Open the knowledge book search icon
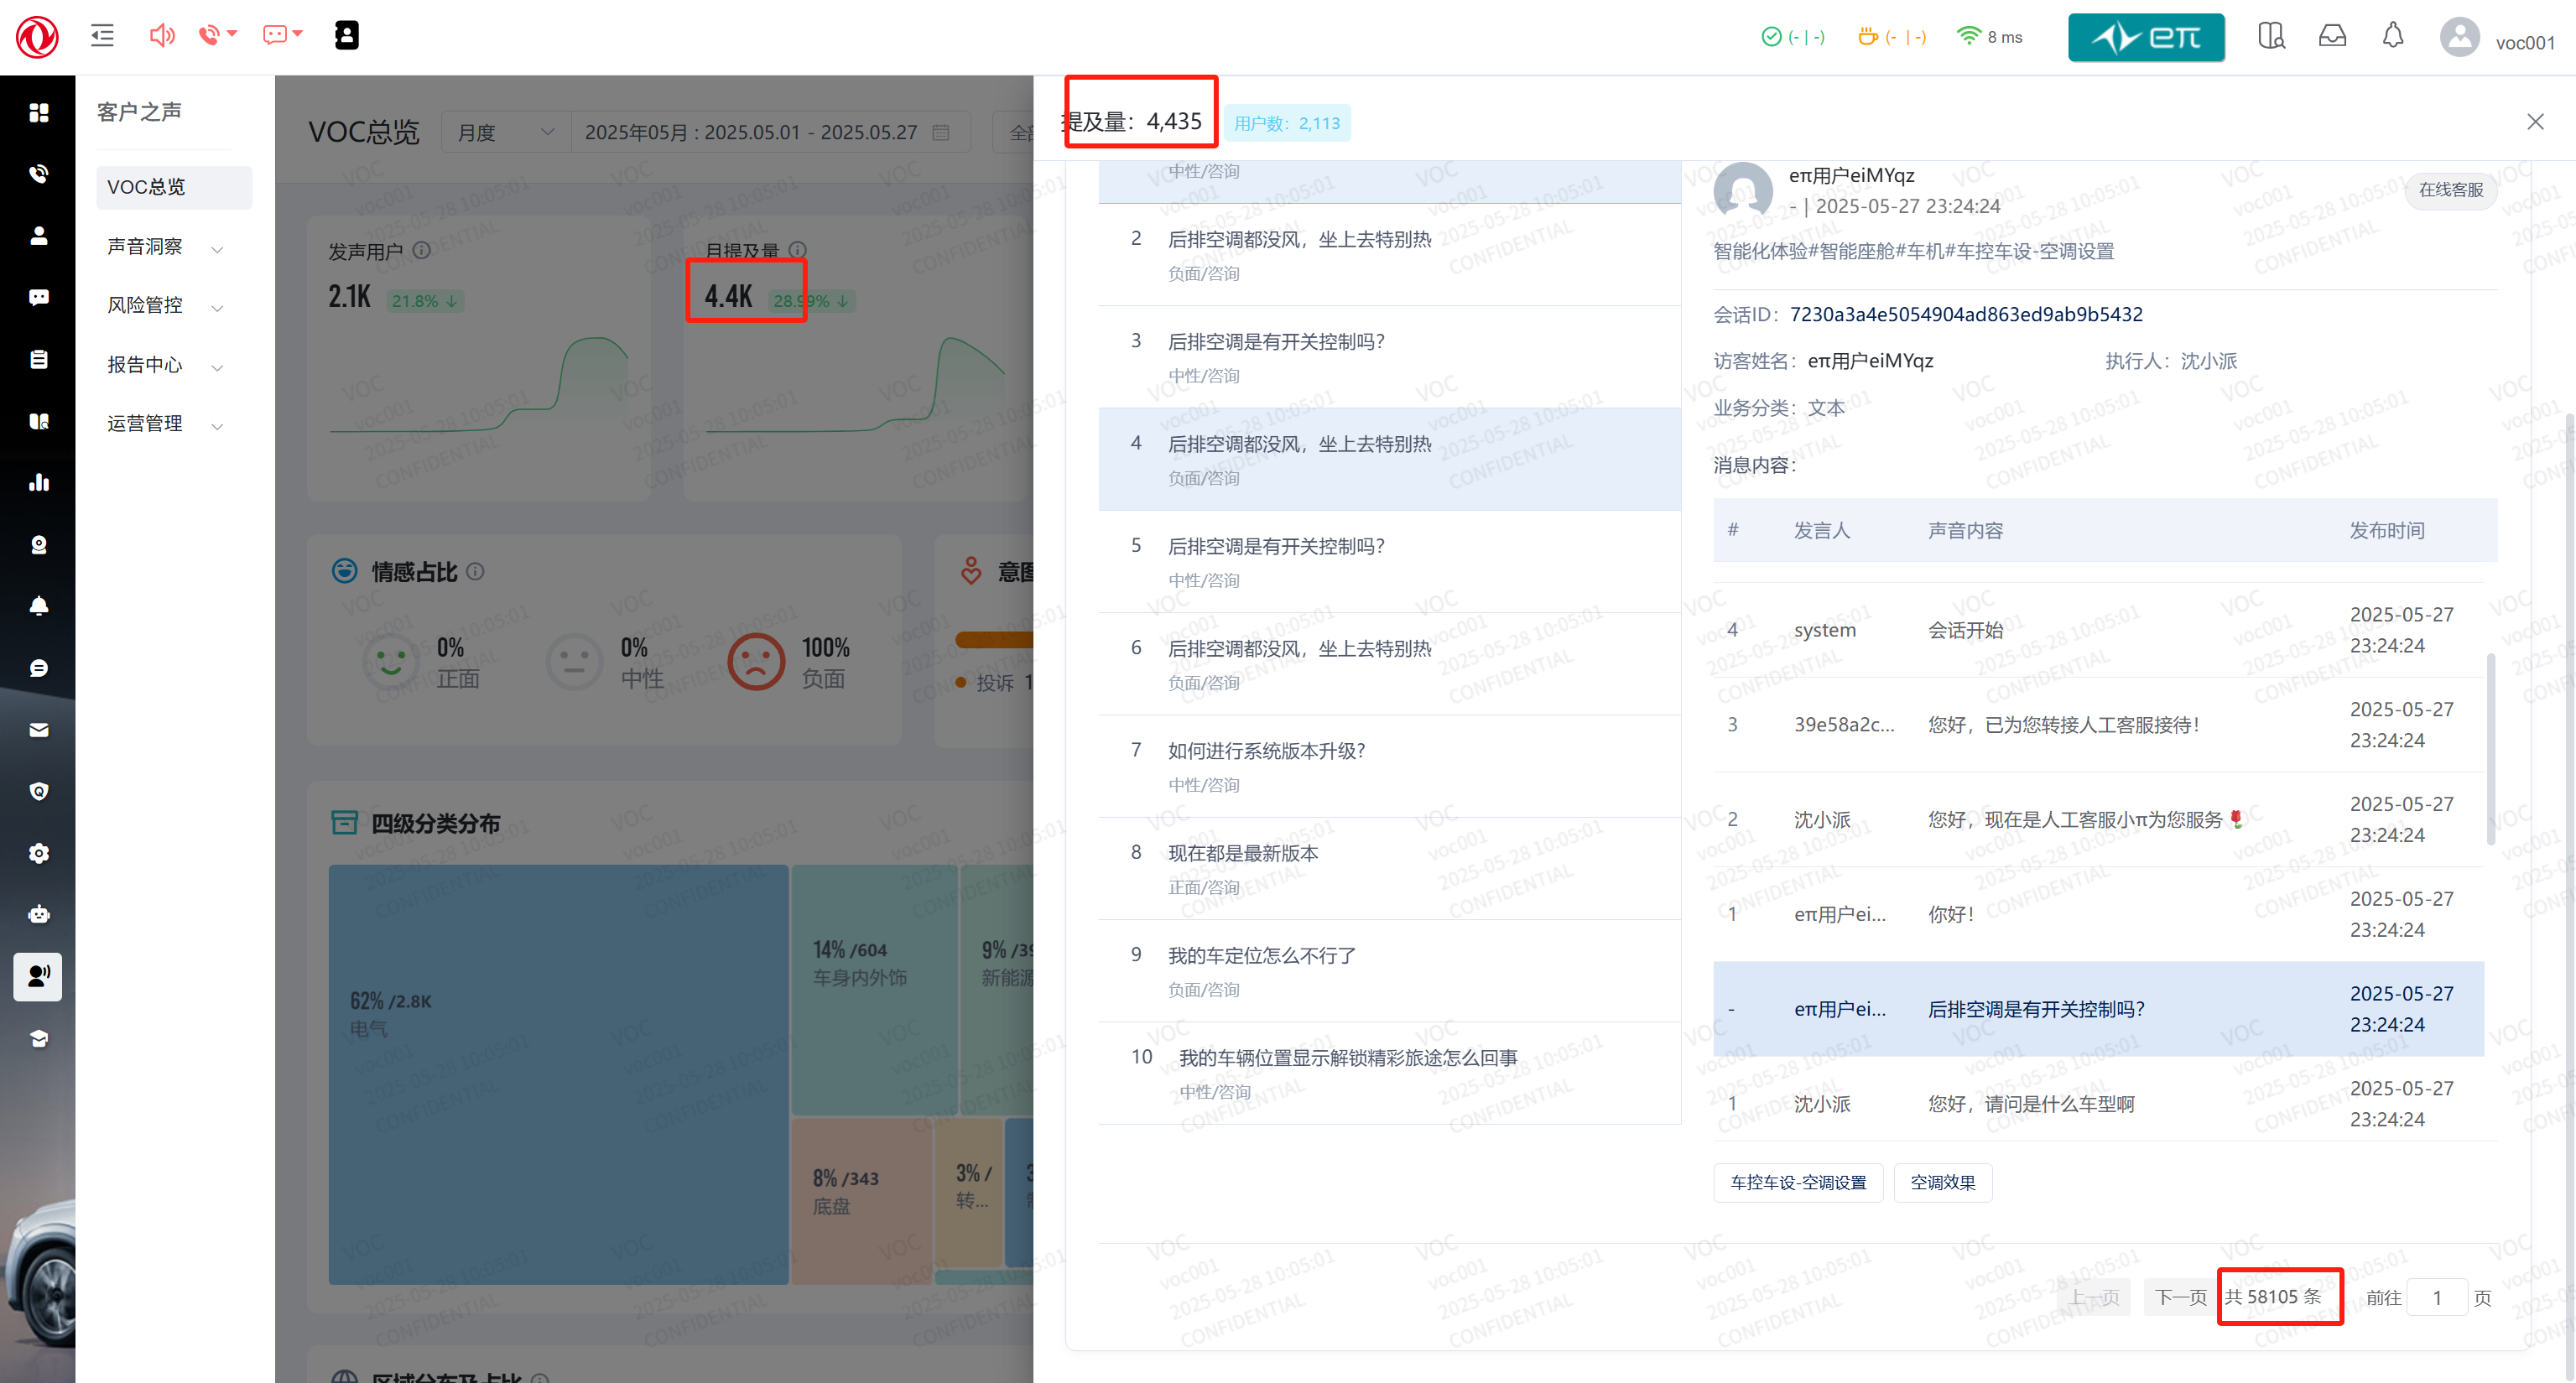Viewport: 2576px width, 1383px height. [2271, 37]
